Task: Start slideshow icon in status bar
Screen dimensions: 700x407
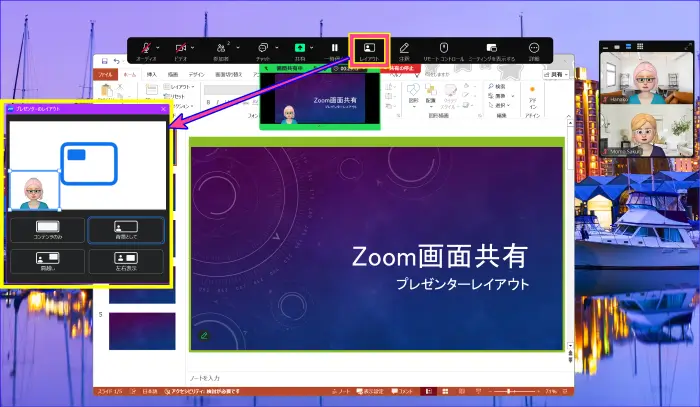Action: tap(478, 391)
